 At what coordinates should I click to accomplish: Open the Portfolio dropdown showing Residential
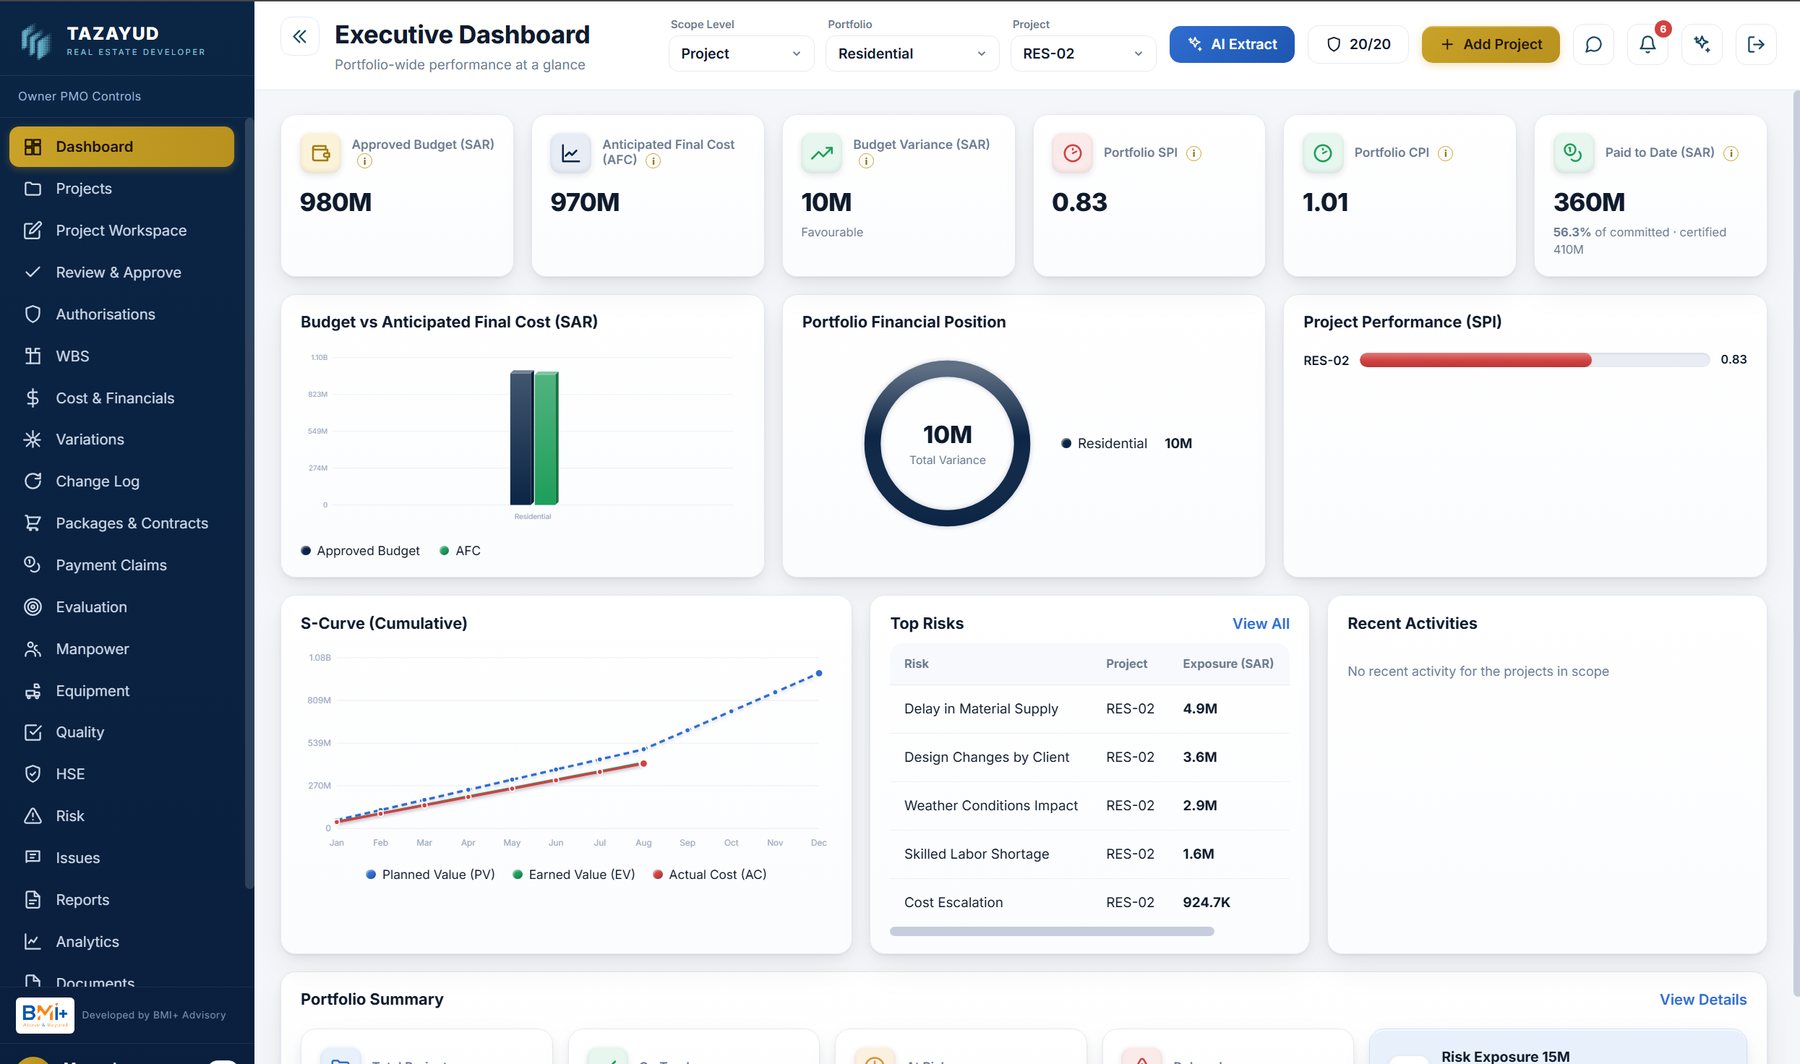(911, 53)
